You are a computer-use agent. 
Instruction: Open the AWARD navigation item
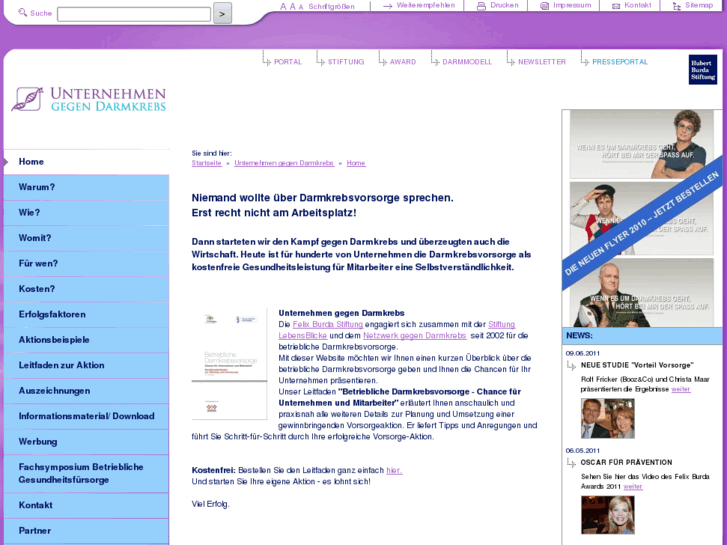tap(403, 62)
